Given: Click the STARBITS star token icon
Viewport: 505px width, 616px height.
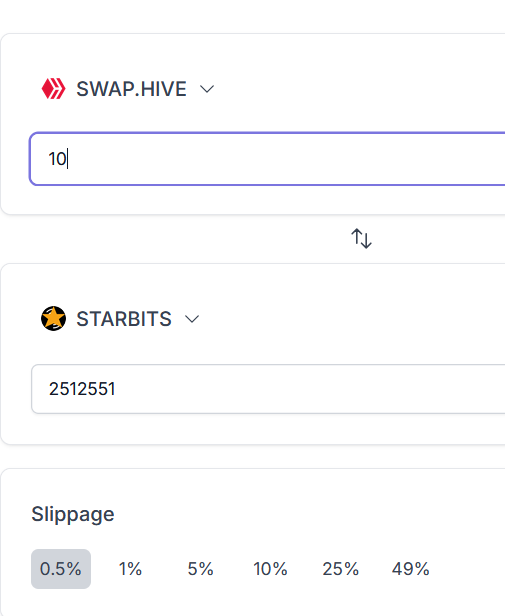Looking at the screenshot, I should tap(53, 318).
